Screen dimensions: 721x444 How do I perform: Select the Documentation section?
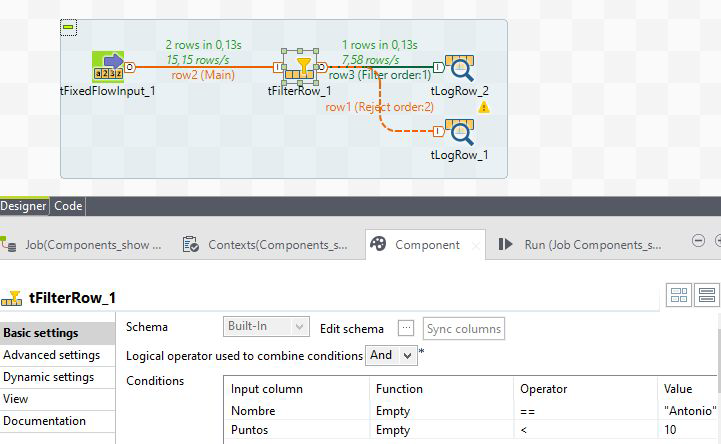57,421
